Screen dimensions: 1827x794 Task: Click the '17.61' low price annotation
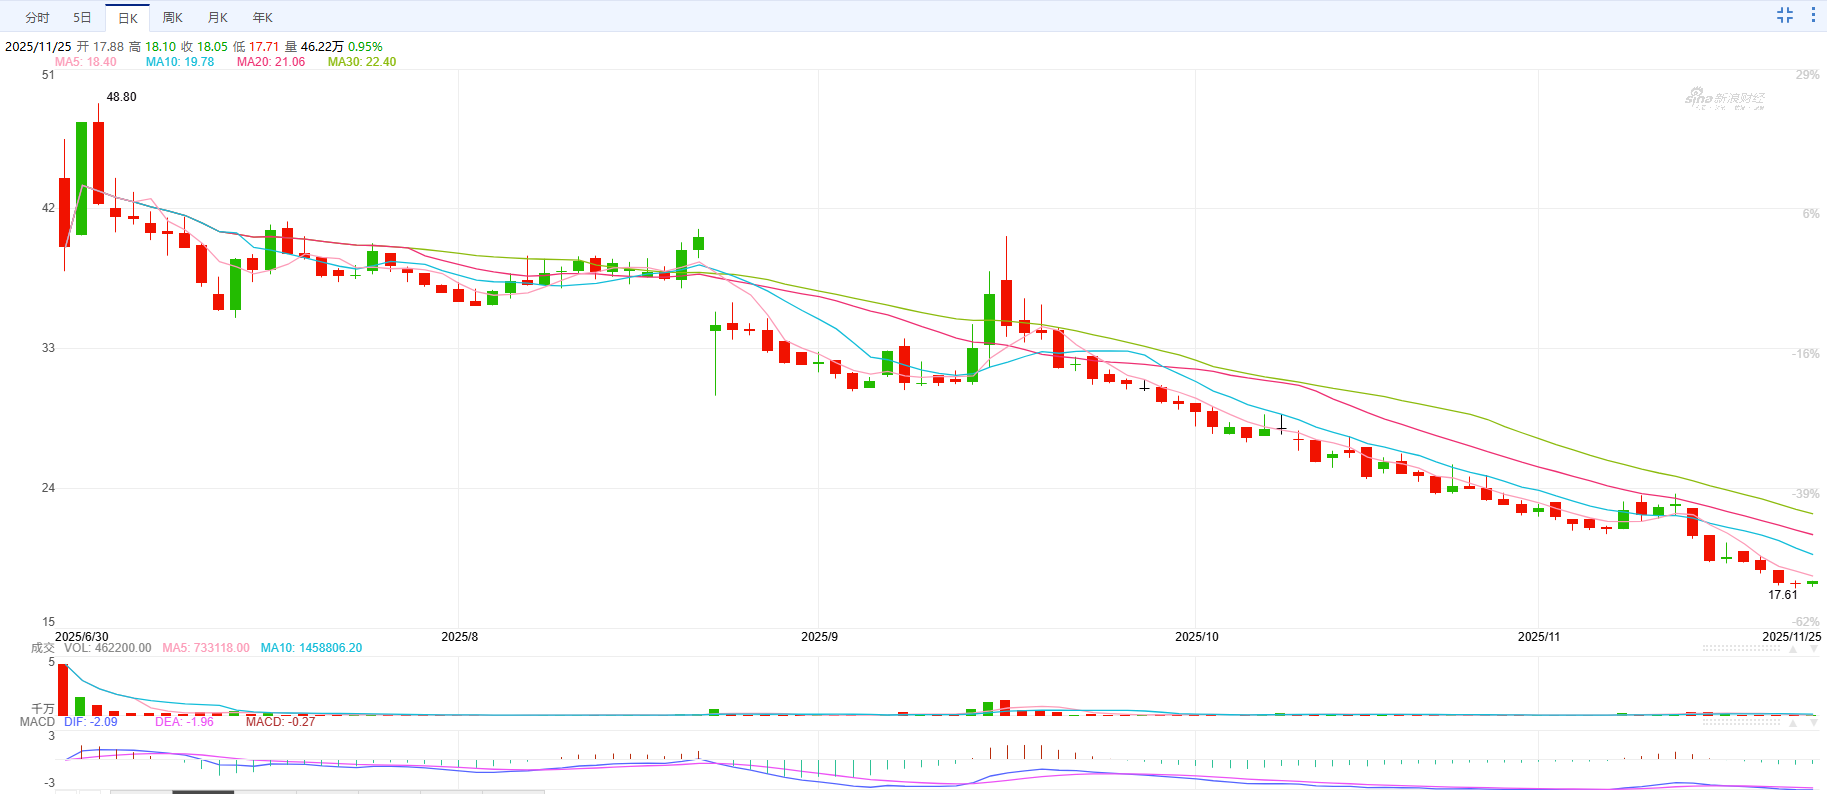1783,595
